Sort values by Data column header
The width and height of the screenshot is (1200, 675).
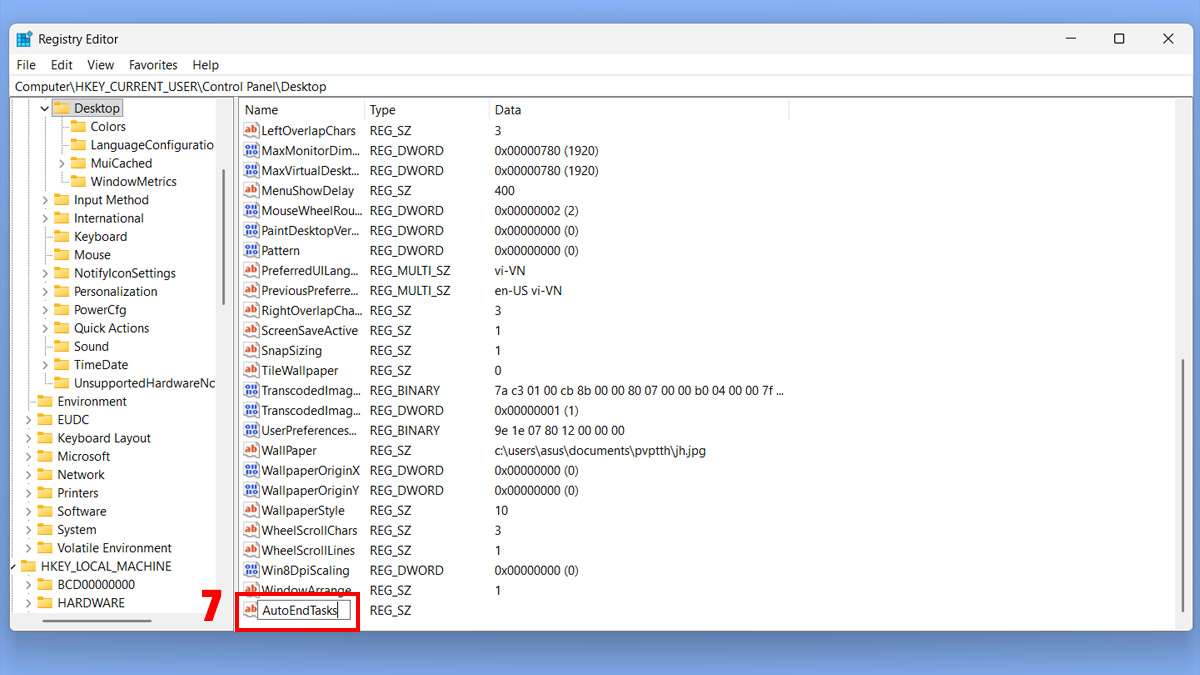pos(639,110)
